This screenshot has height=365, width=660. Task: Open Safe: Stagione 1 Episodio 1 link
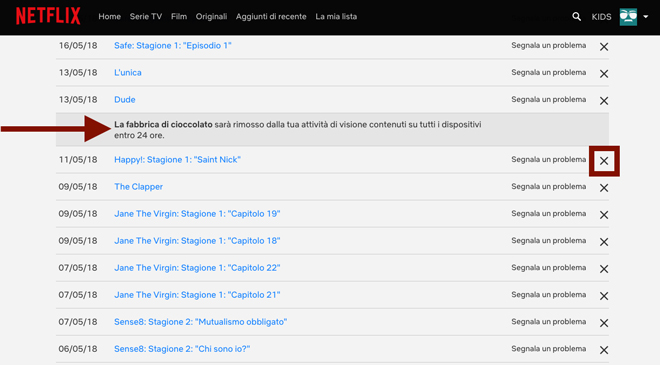coord(173,45)
